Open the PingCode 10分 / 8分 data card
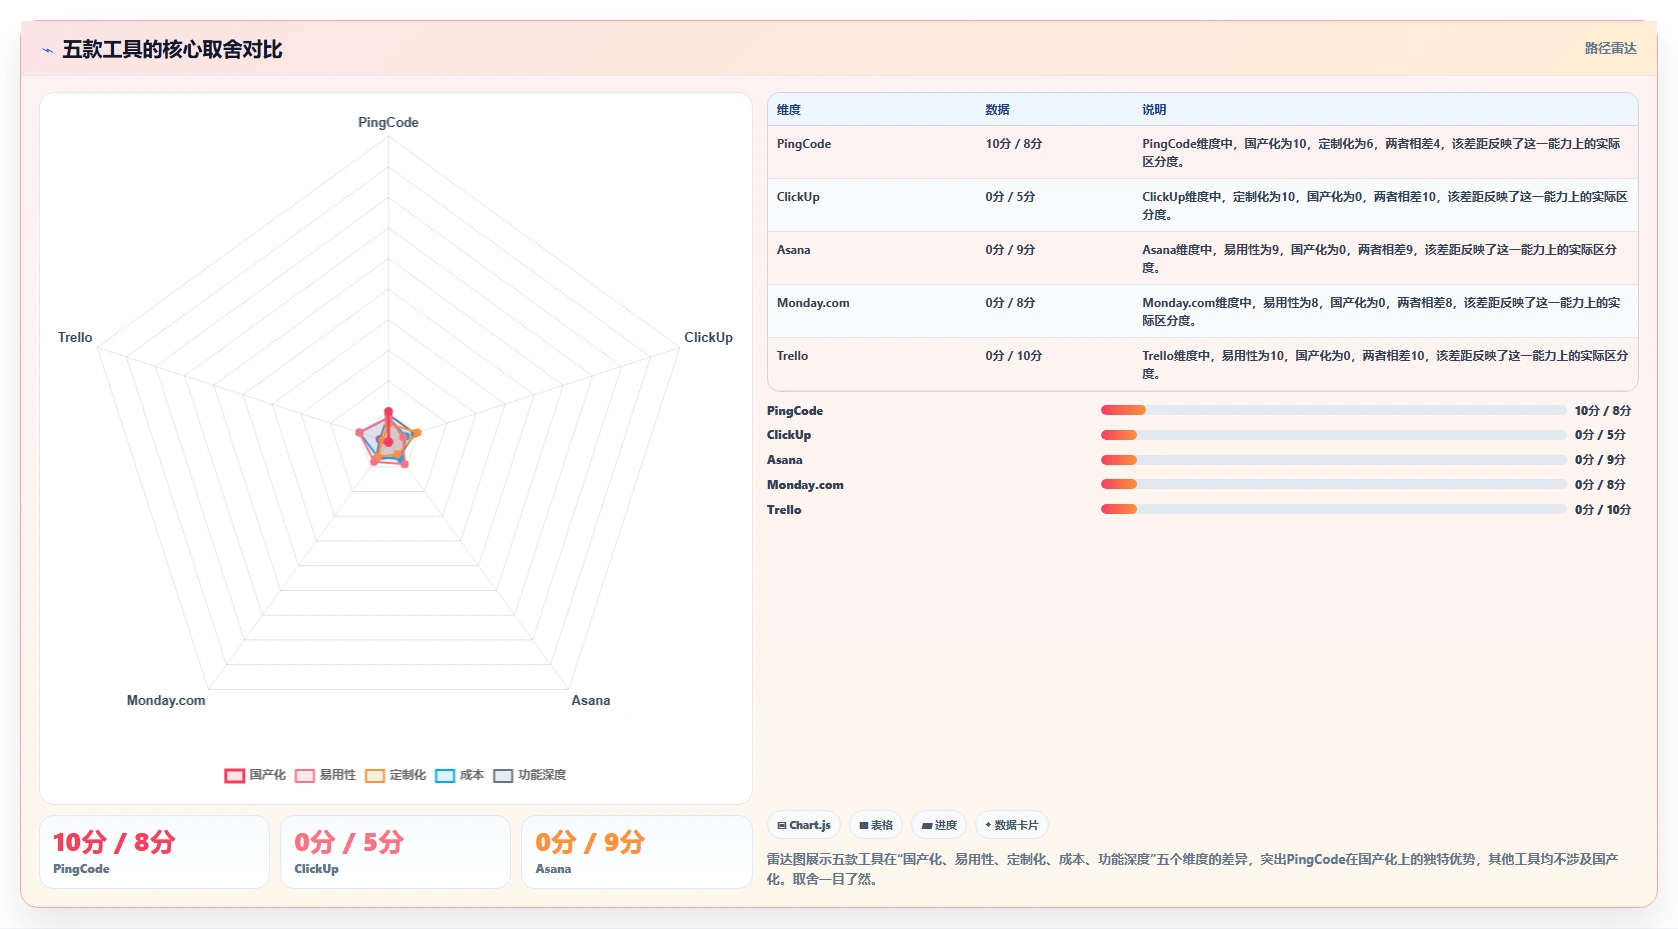 pos(154,852)
